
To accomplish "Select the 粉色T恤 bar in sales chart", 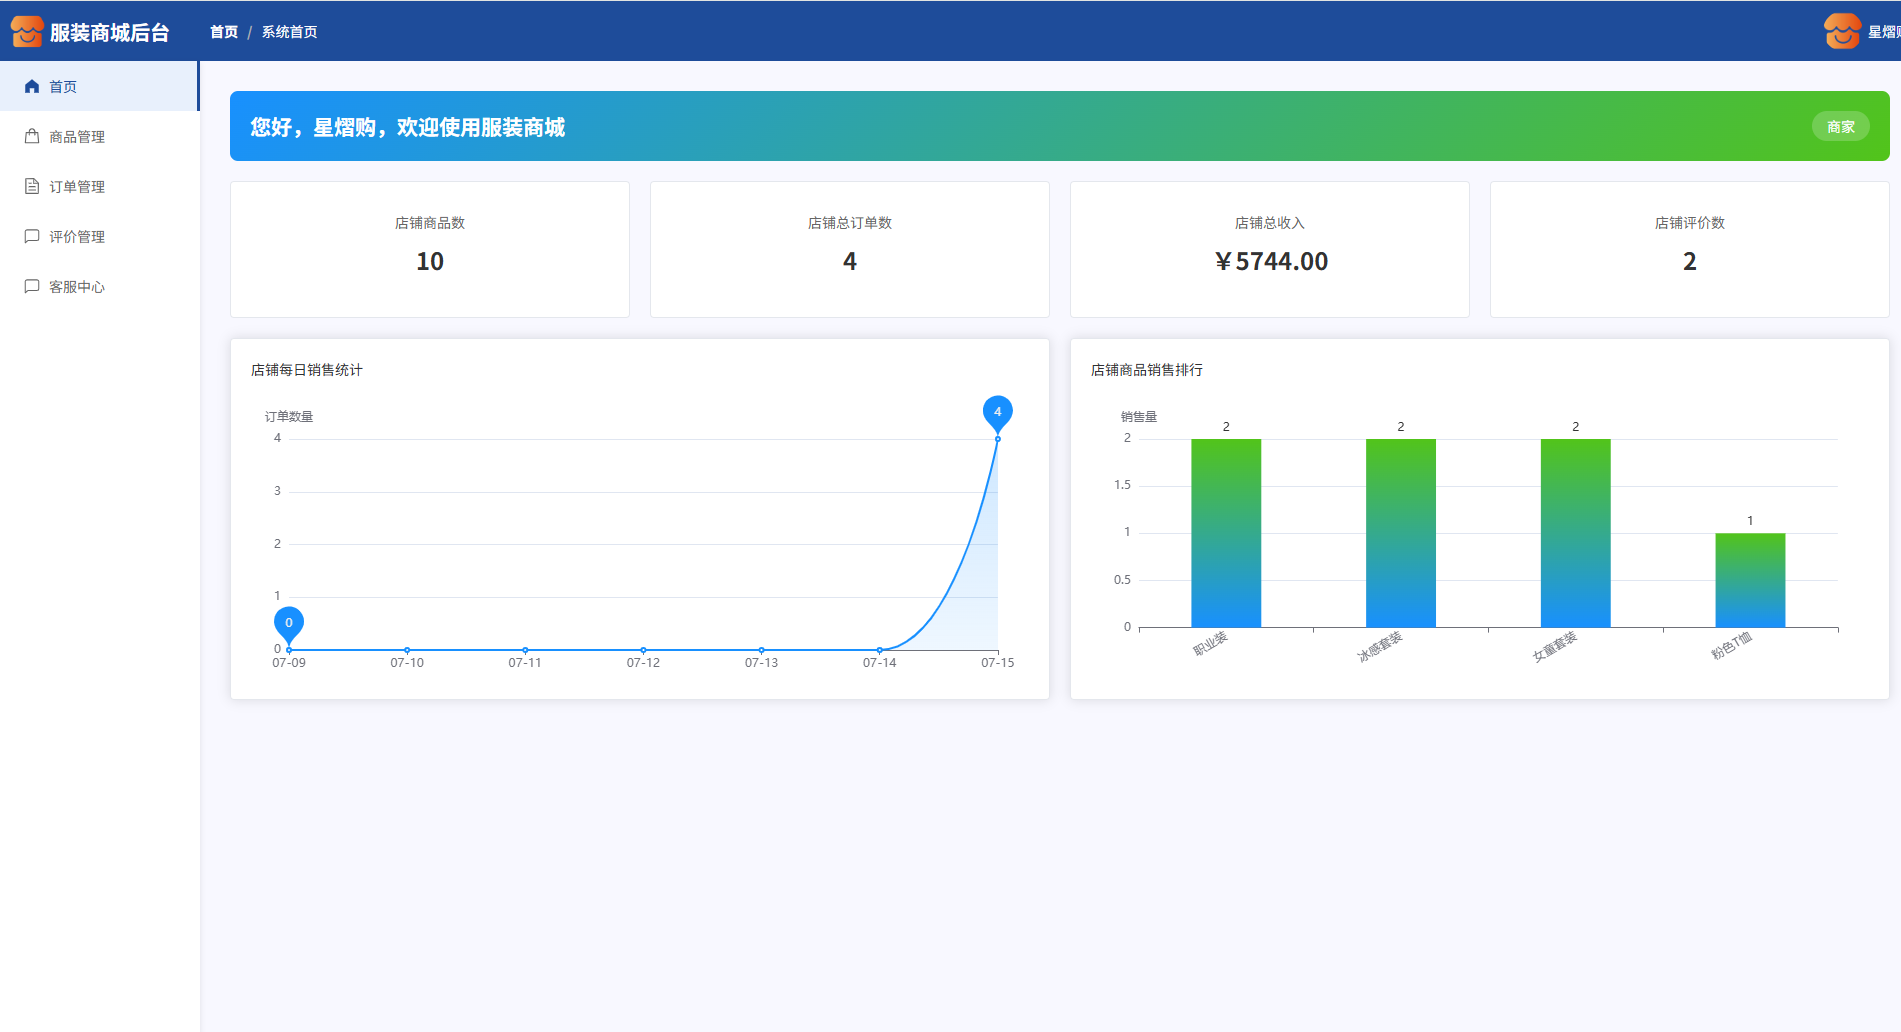I will [1750, 580].
